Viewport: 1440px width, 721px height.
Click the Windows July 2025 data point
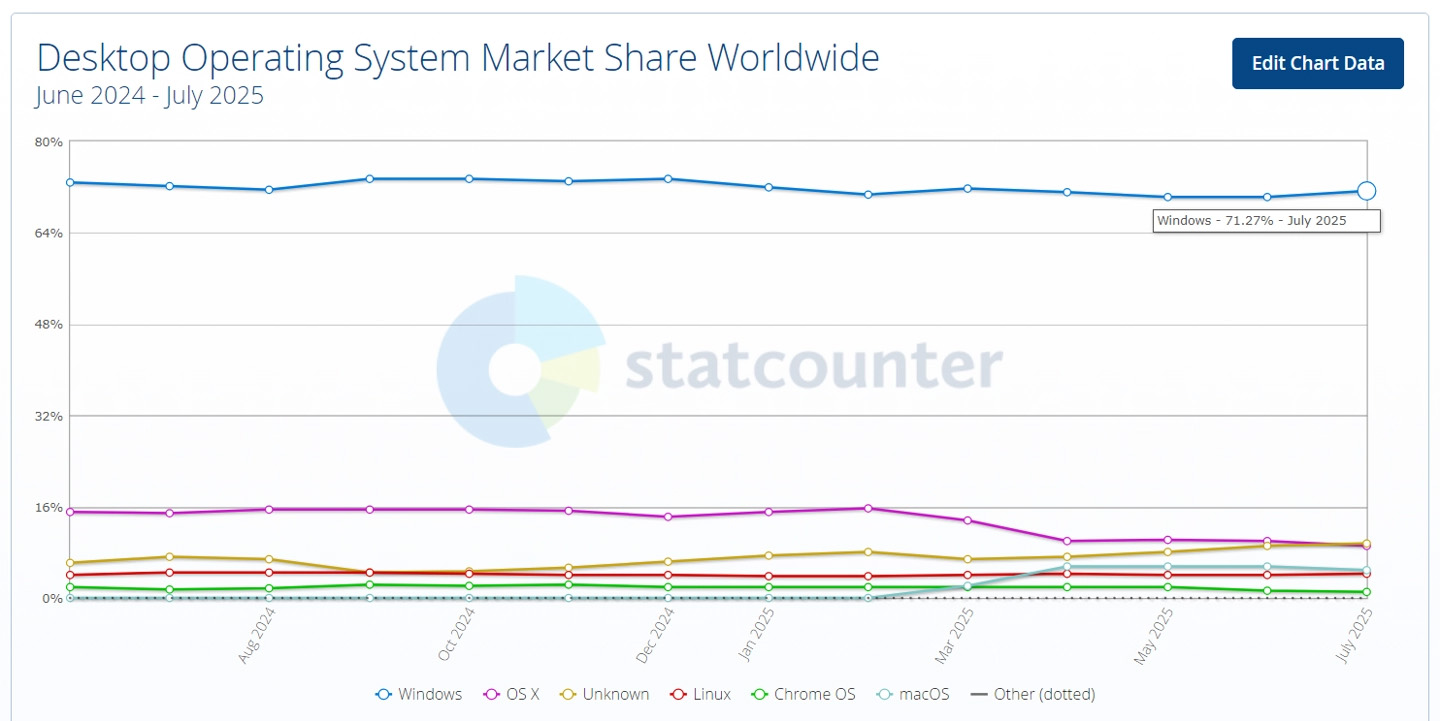pos(1366,191)
